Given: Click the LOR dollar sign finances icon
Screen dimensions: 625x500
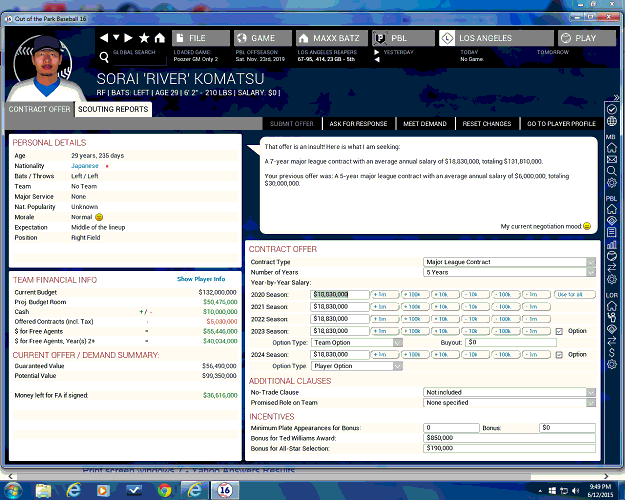Looking at the screenshot, I should [611, 352].
